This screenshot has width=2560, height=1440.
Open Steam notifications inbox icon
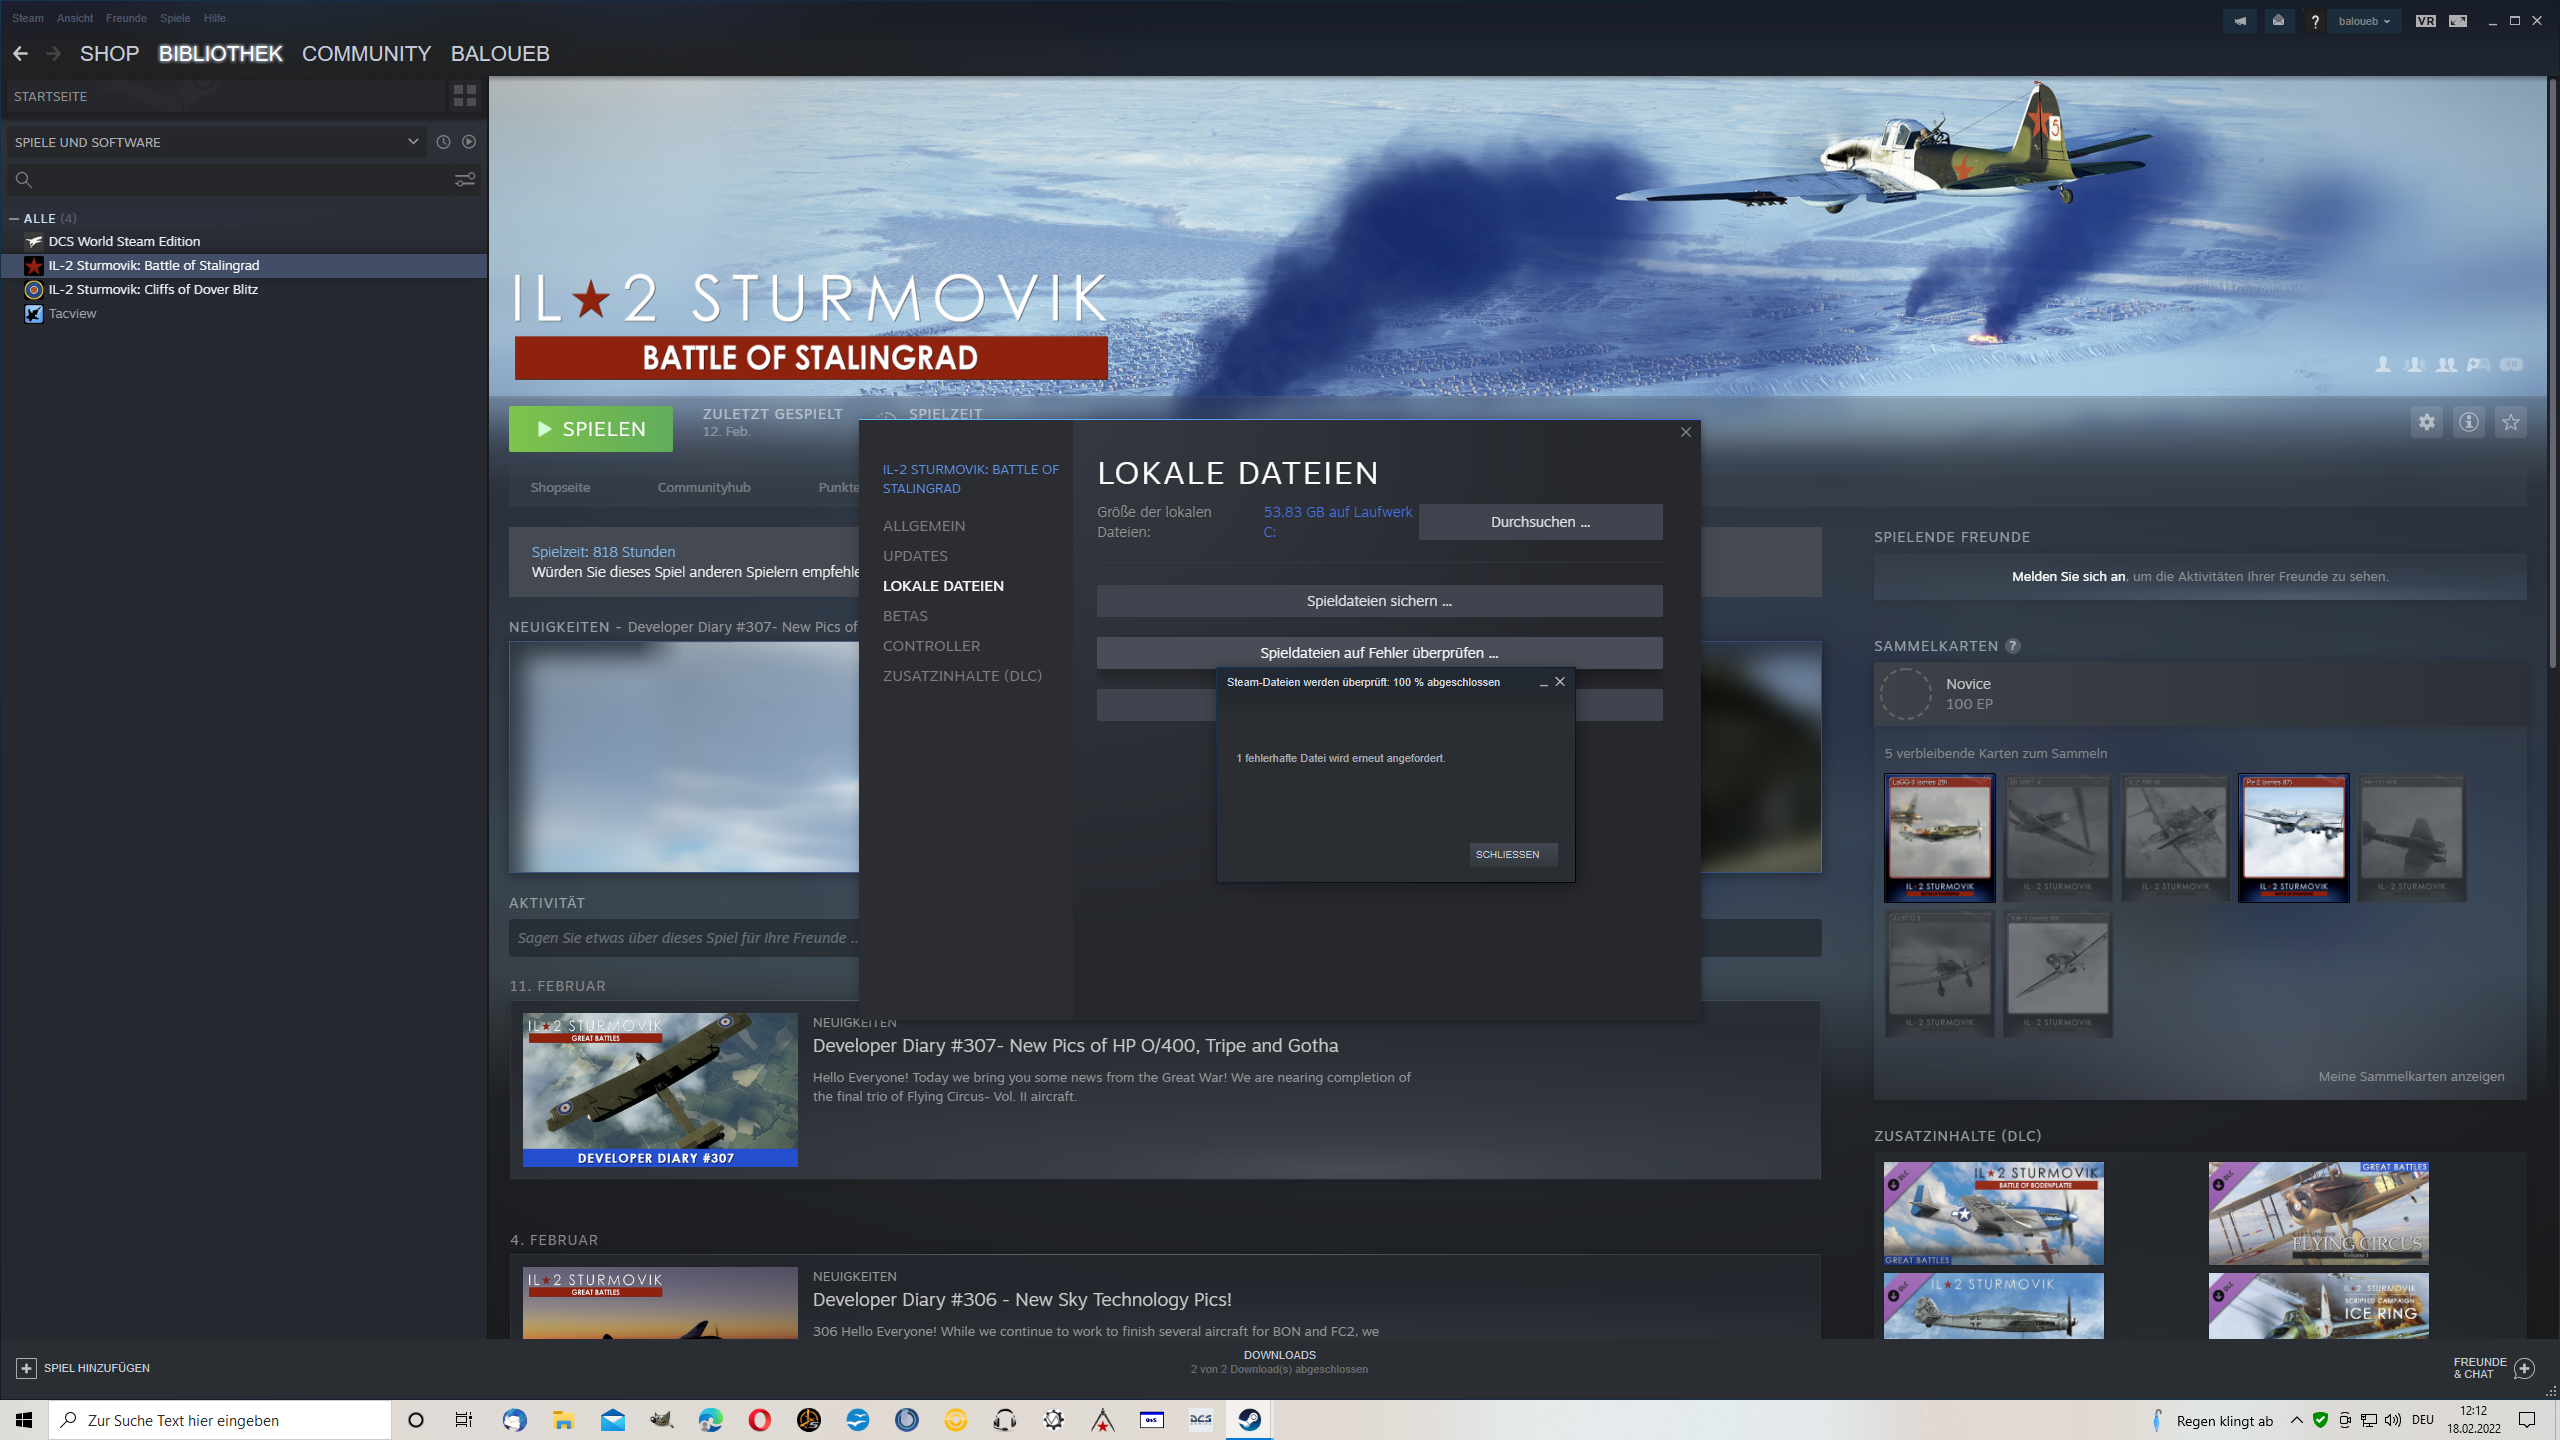tap(2278, 21)
